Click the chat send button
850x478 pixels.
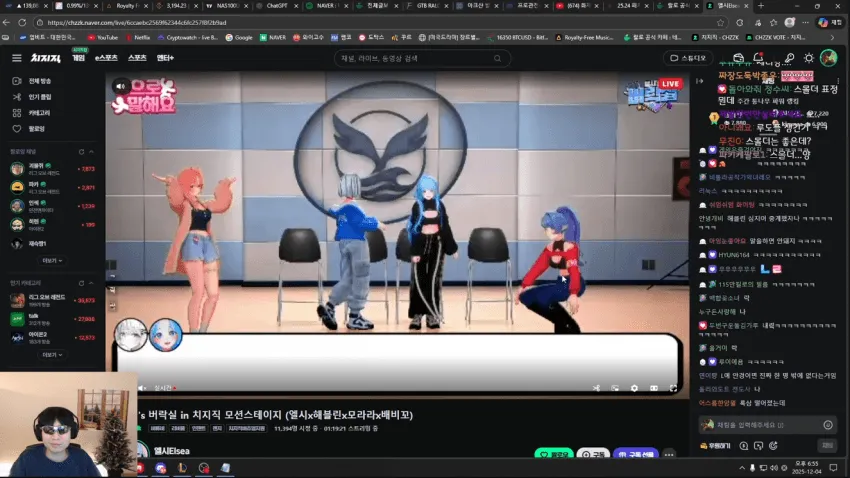tap(827, 445)
